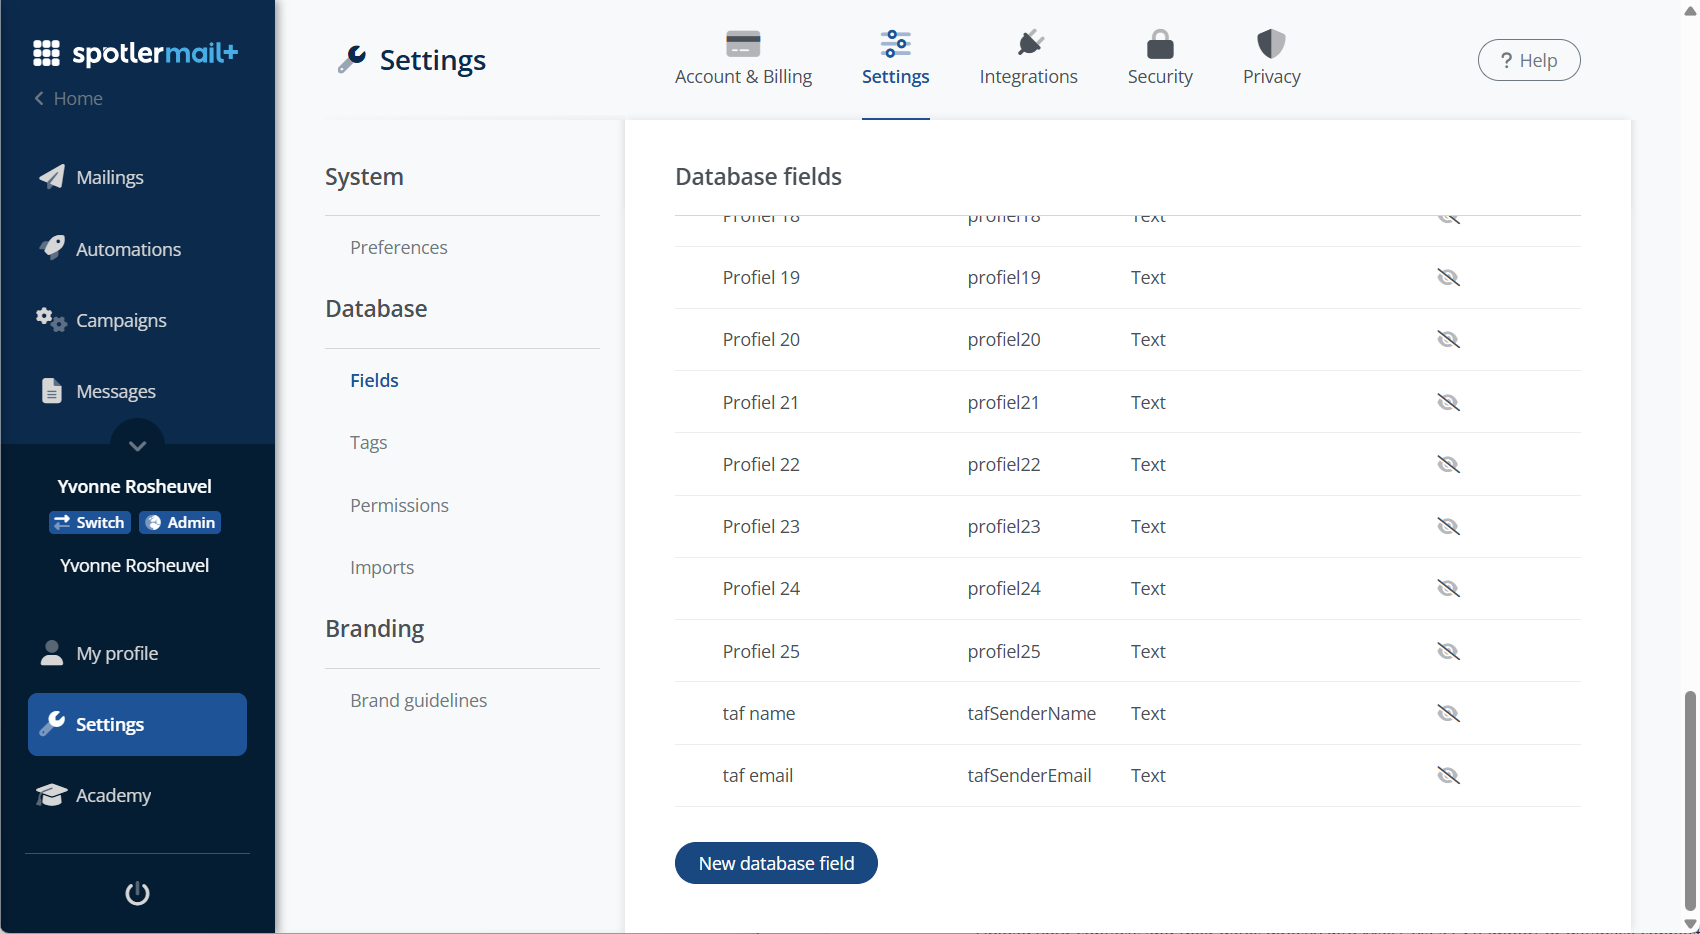Click the New database field button
This screenshot has height=934, width=1700.
pos(776,863)
